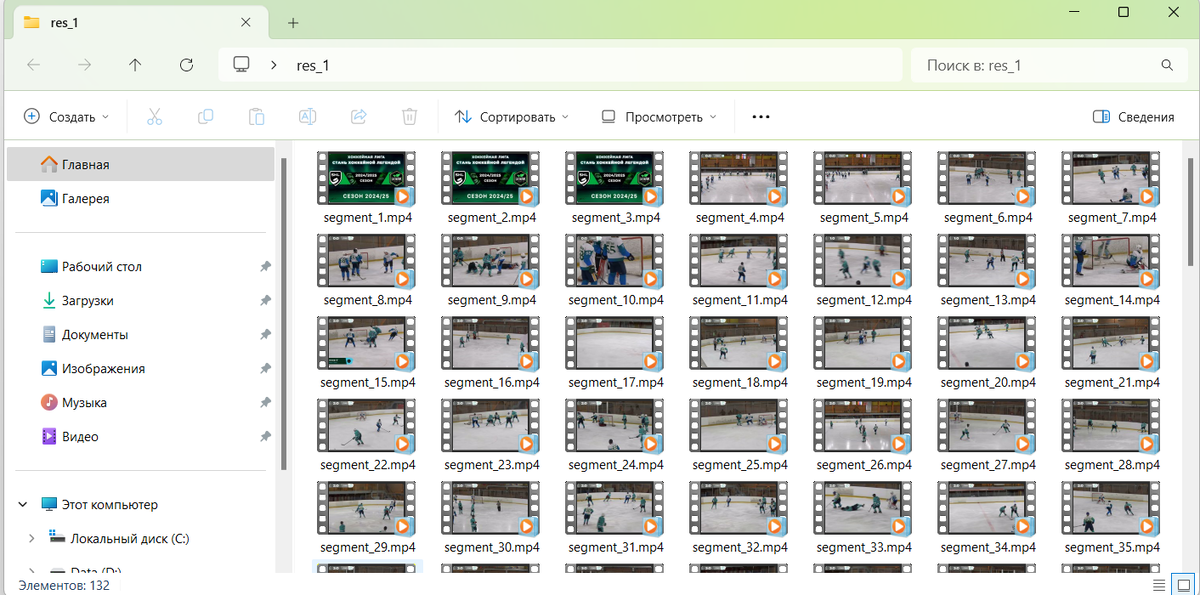Screen dimensions: 1200x595
Task: Open the three-dots more options menu
Action: (761, 117)
